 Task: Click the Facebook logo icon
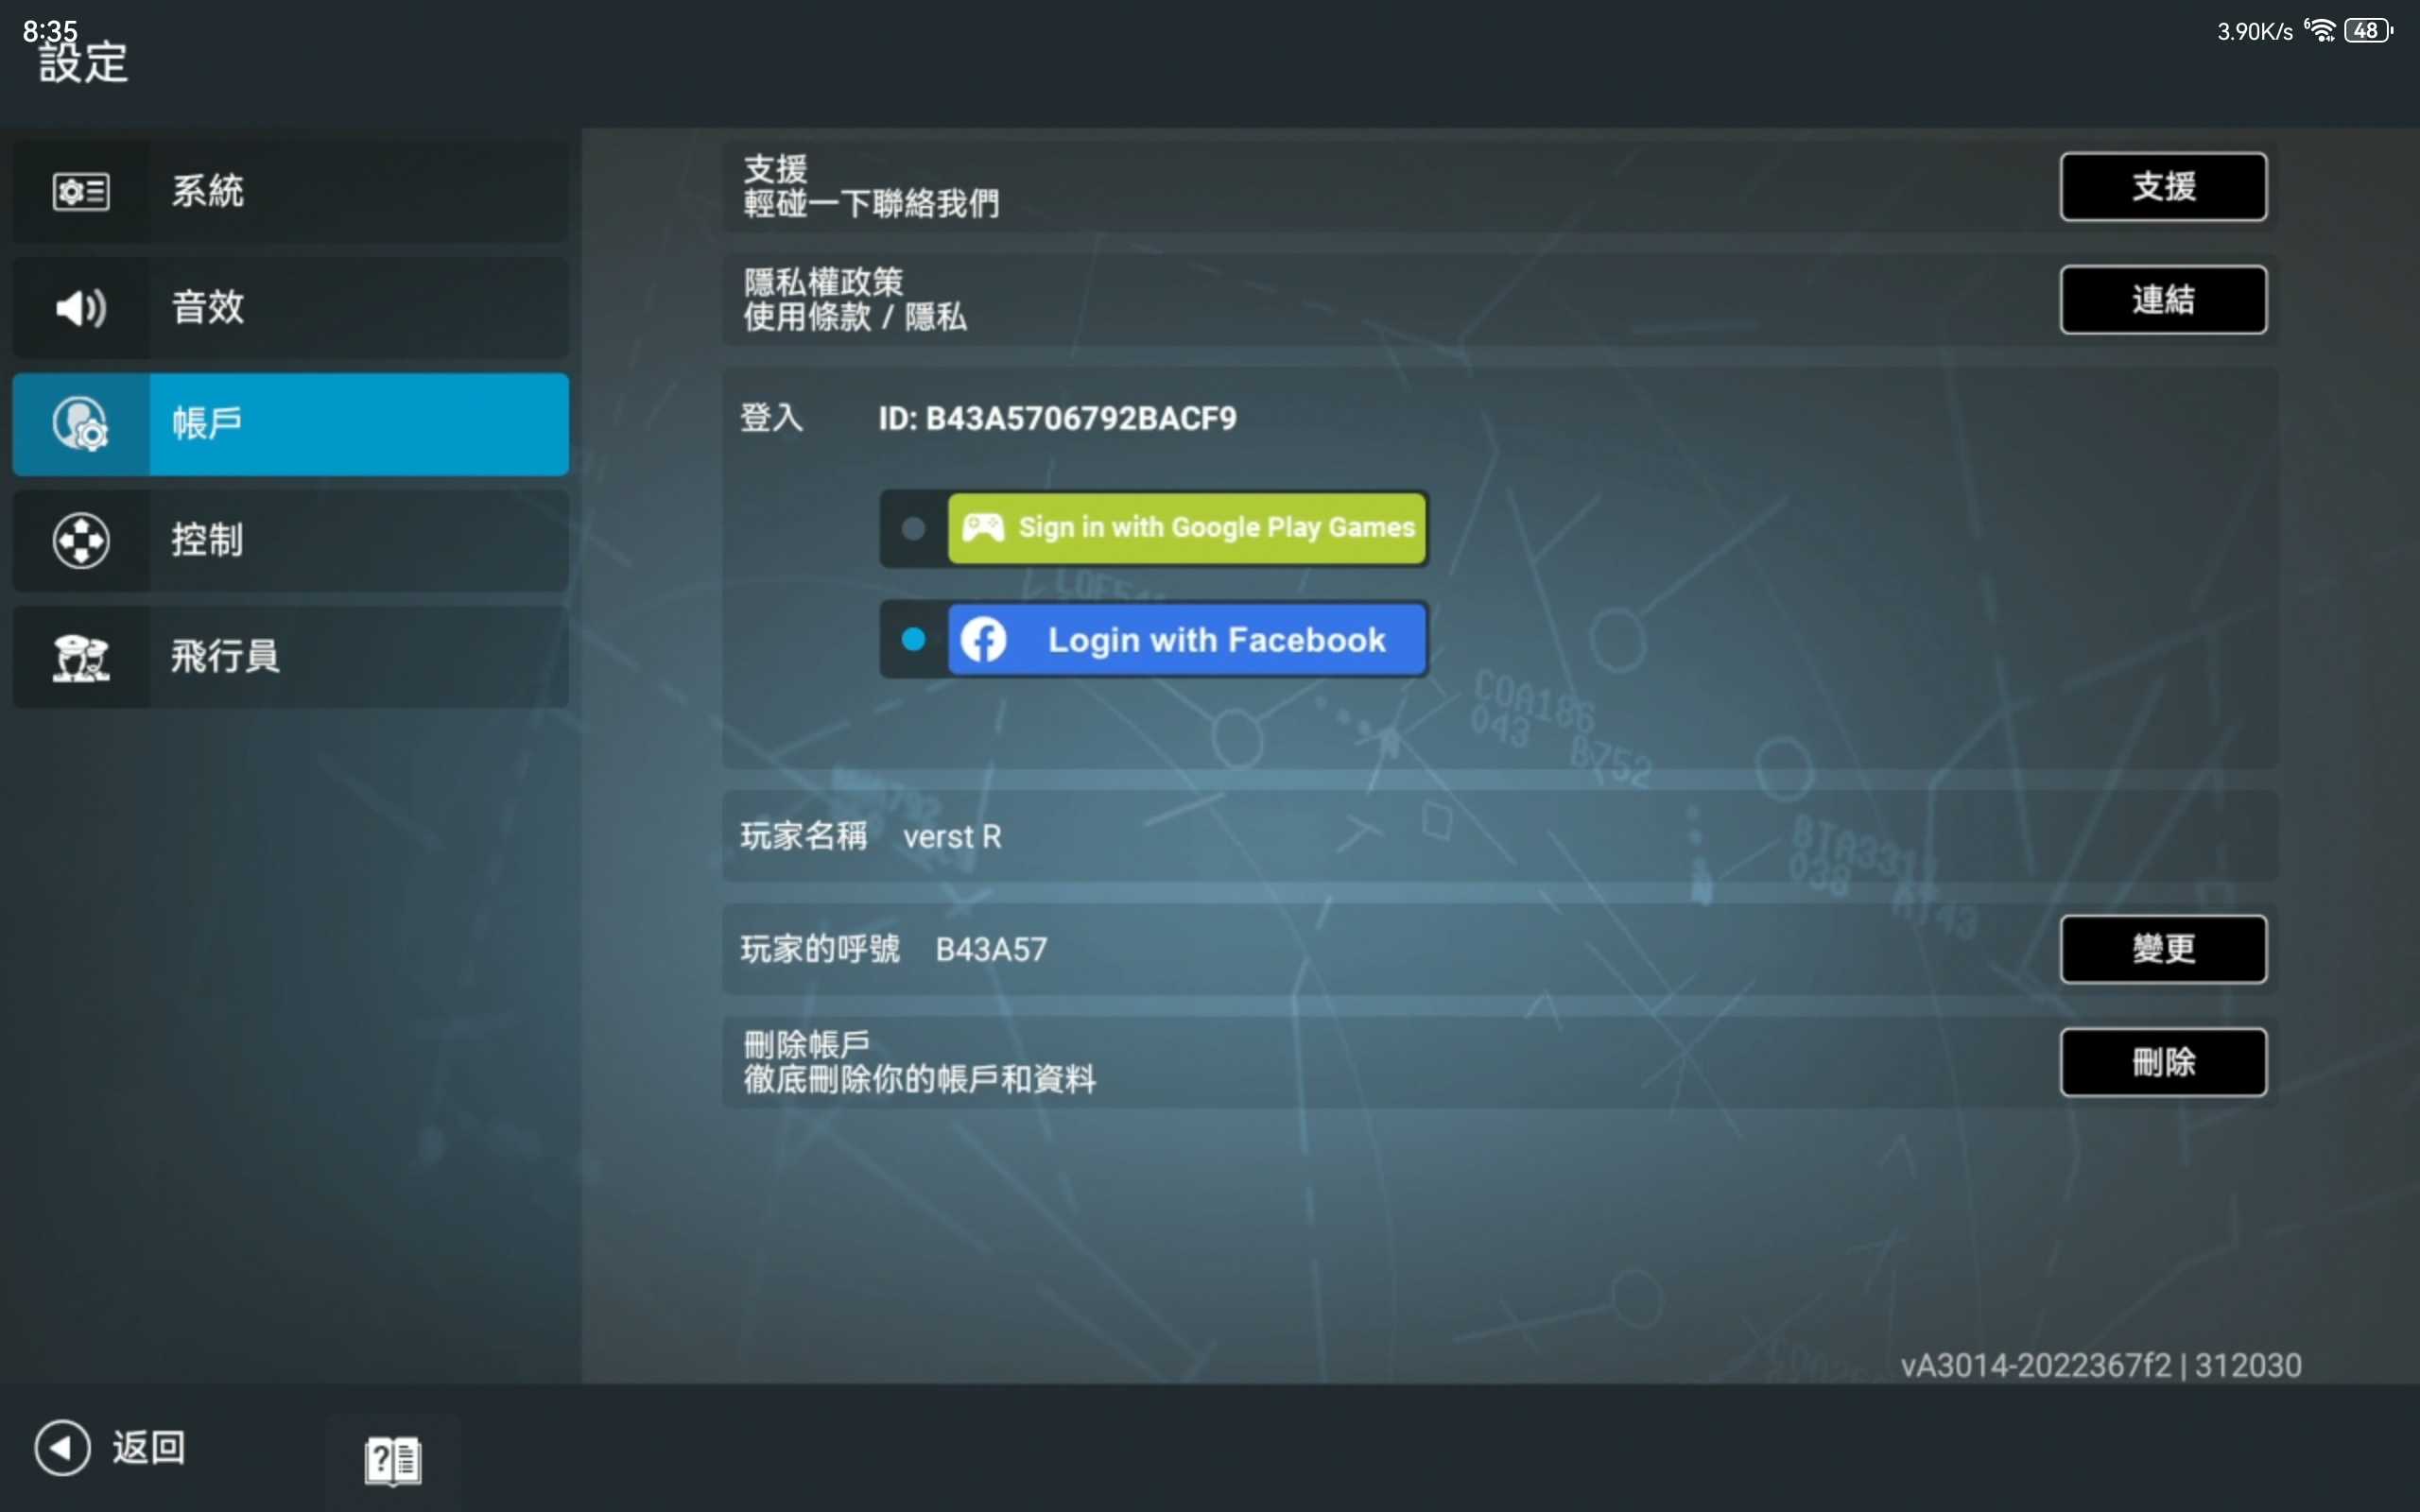[x=983, y=640]
